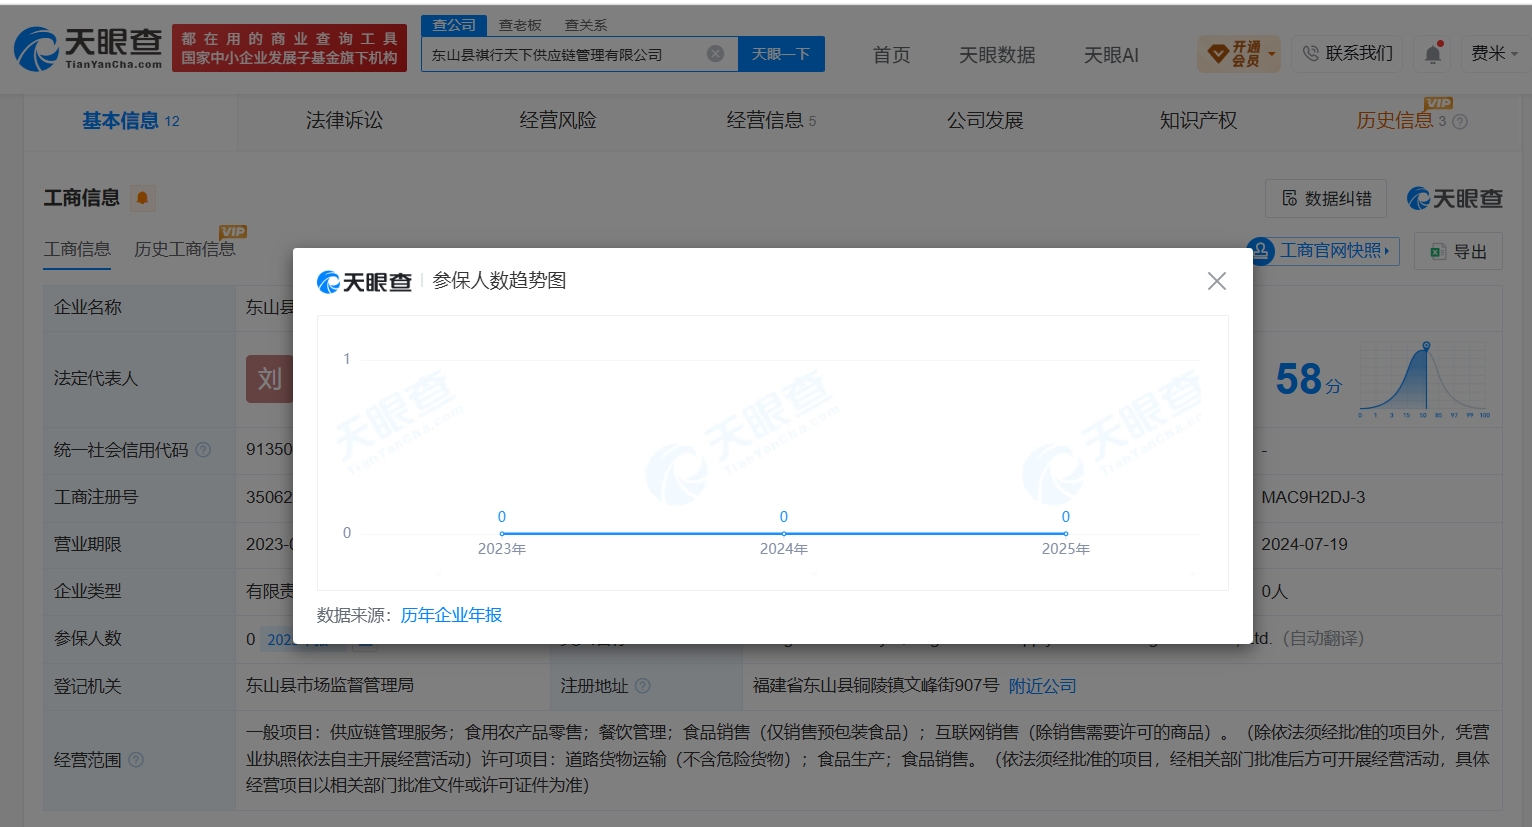Switch to the 基本信息 tab
The image size is (1532, 827).
(x=130, y=121)
